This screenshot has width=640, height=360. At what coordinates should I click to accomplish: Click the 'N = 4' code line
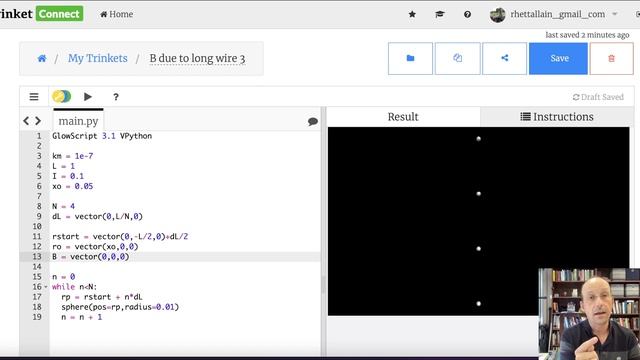click(x=63, y=206)
